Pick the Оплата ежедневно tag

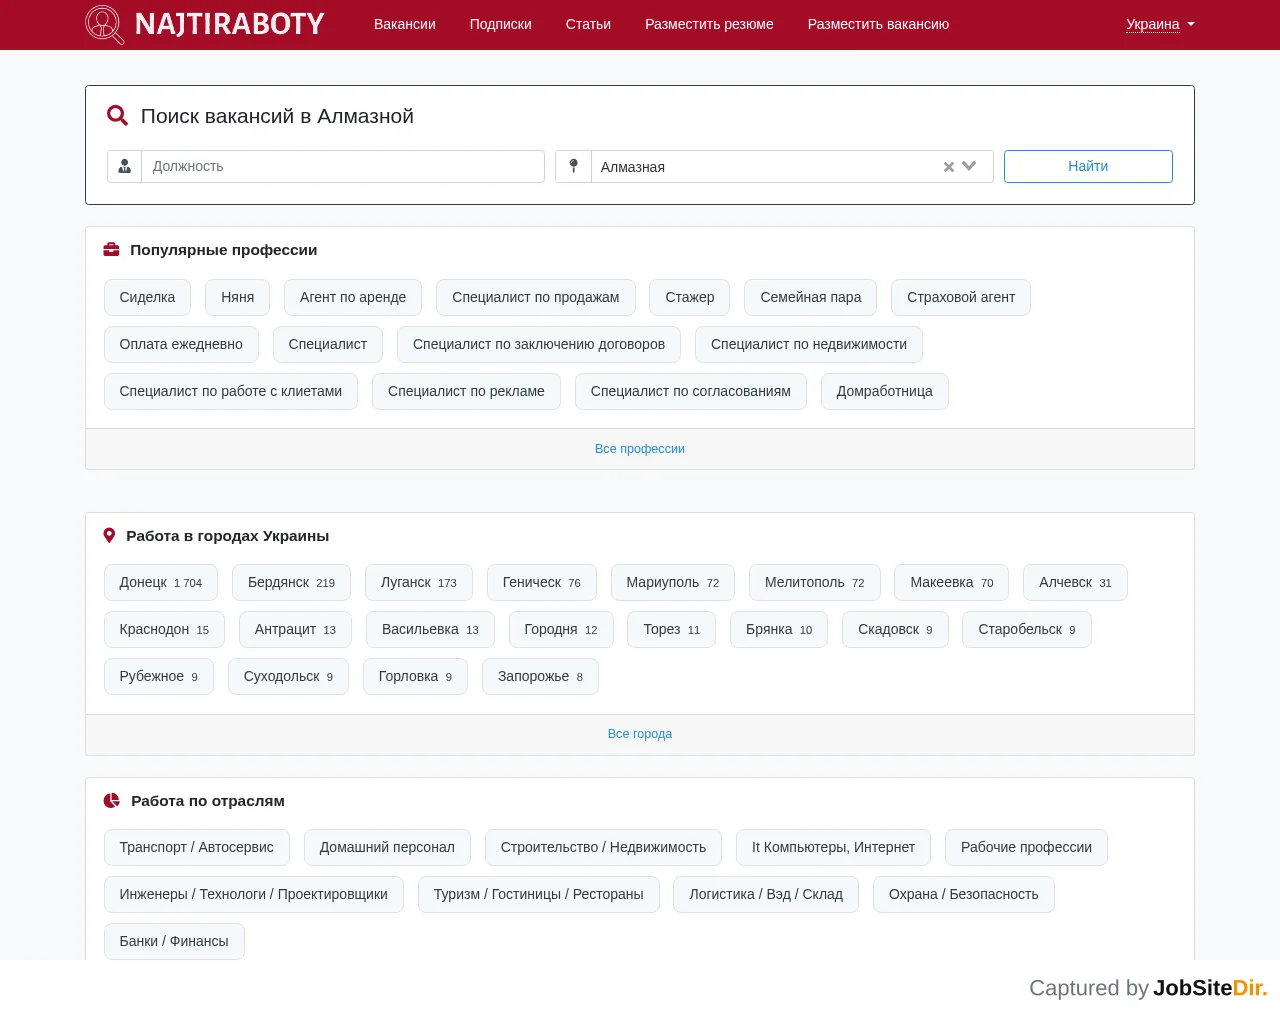[x=181, y=344]
